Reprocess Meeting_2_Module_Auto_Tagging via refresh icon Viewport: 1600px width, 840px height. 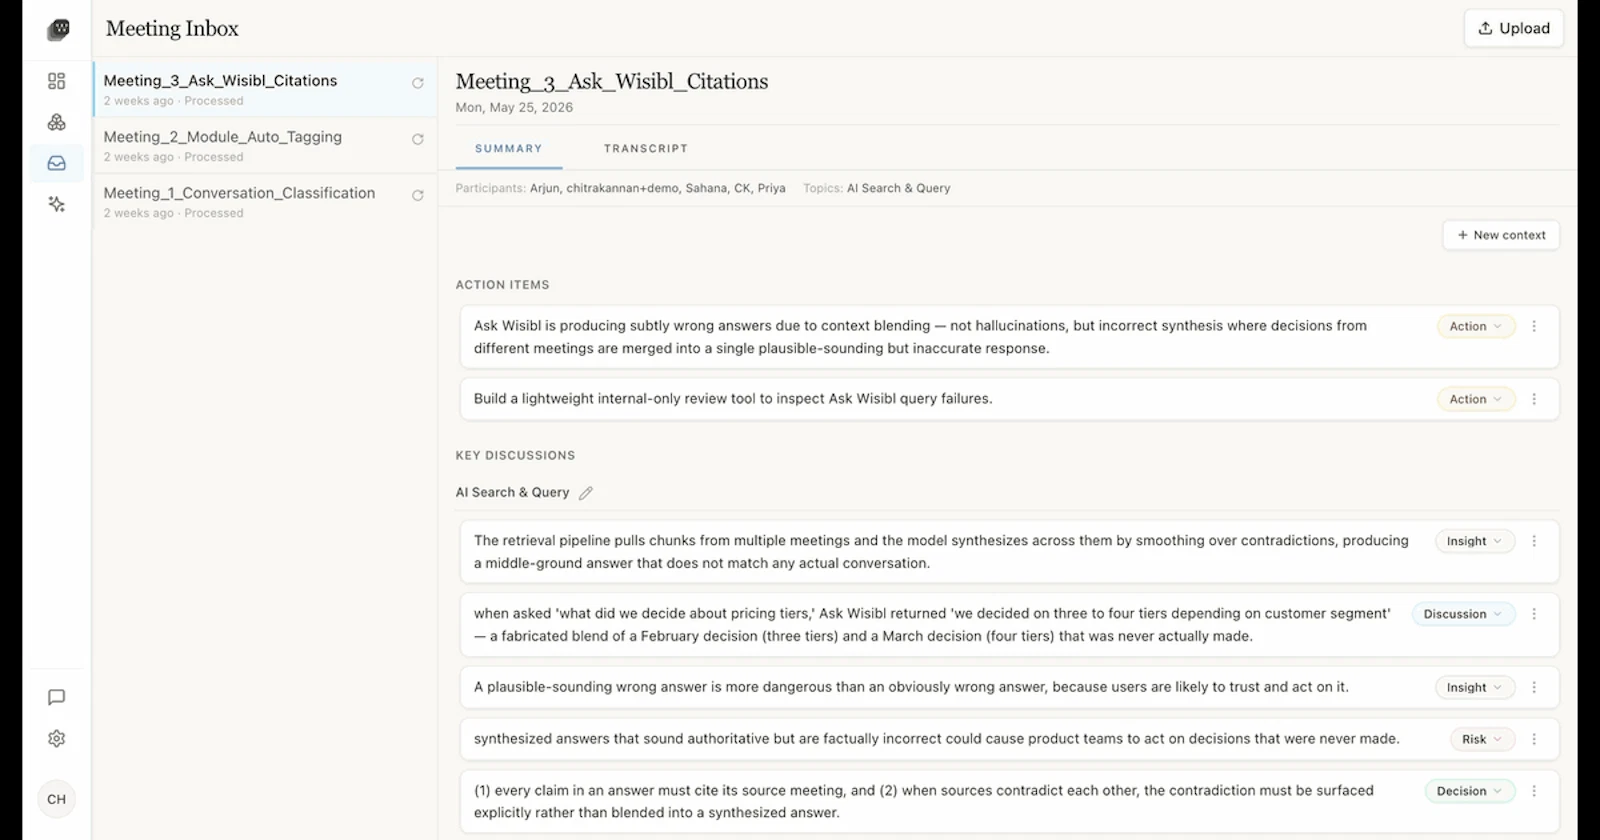click(x=418, y=139)
